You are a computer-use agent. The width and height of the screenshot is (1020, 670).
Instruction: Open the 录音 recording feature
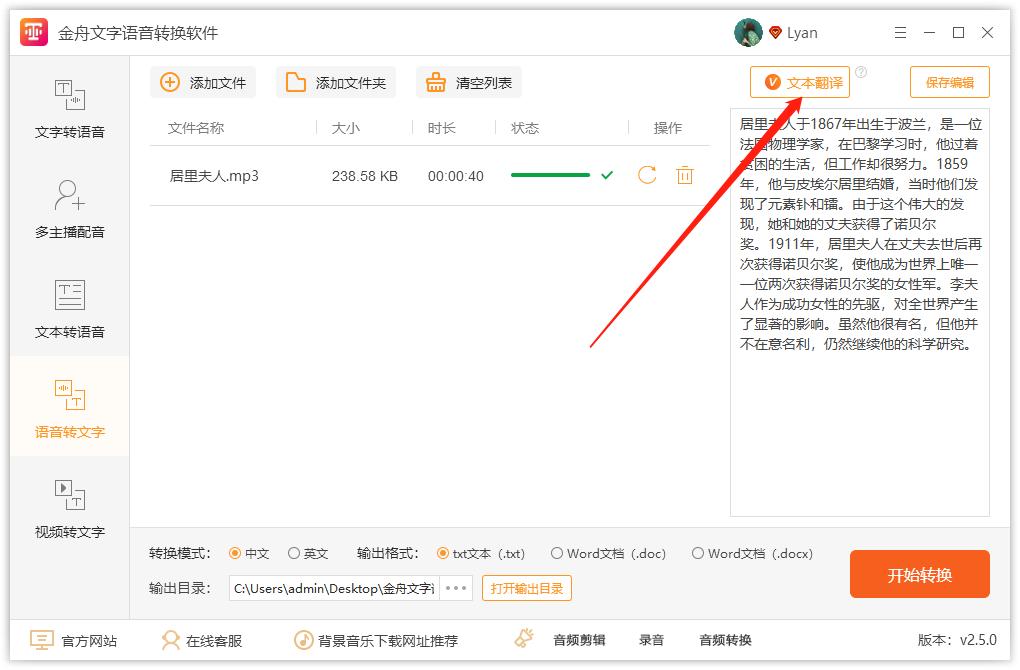[651, 640]
